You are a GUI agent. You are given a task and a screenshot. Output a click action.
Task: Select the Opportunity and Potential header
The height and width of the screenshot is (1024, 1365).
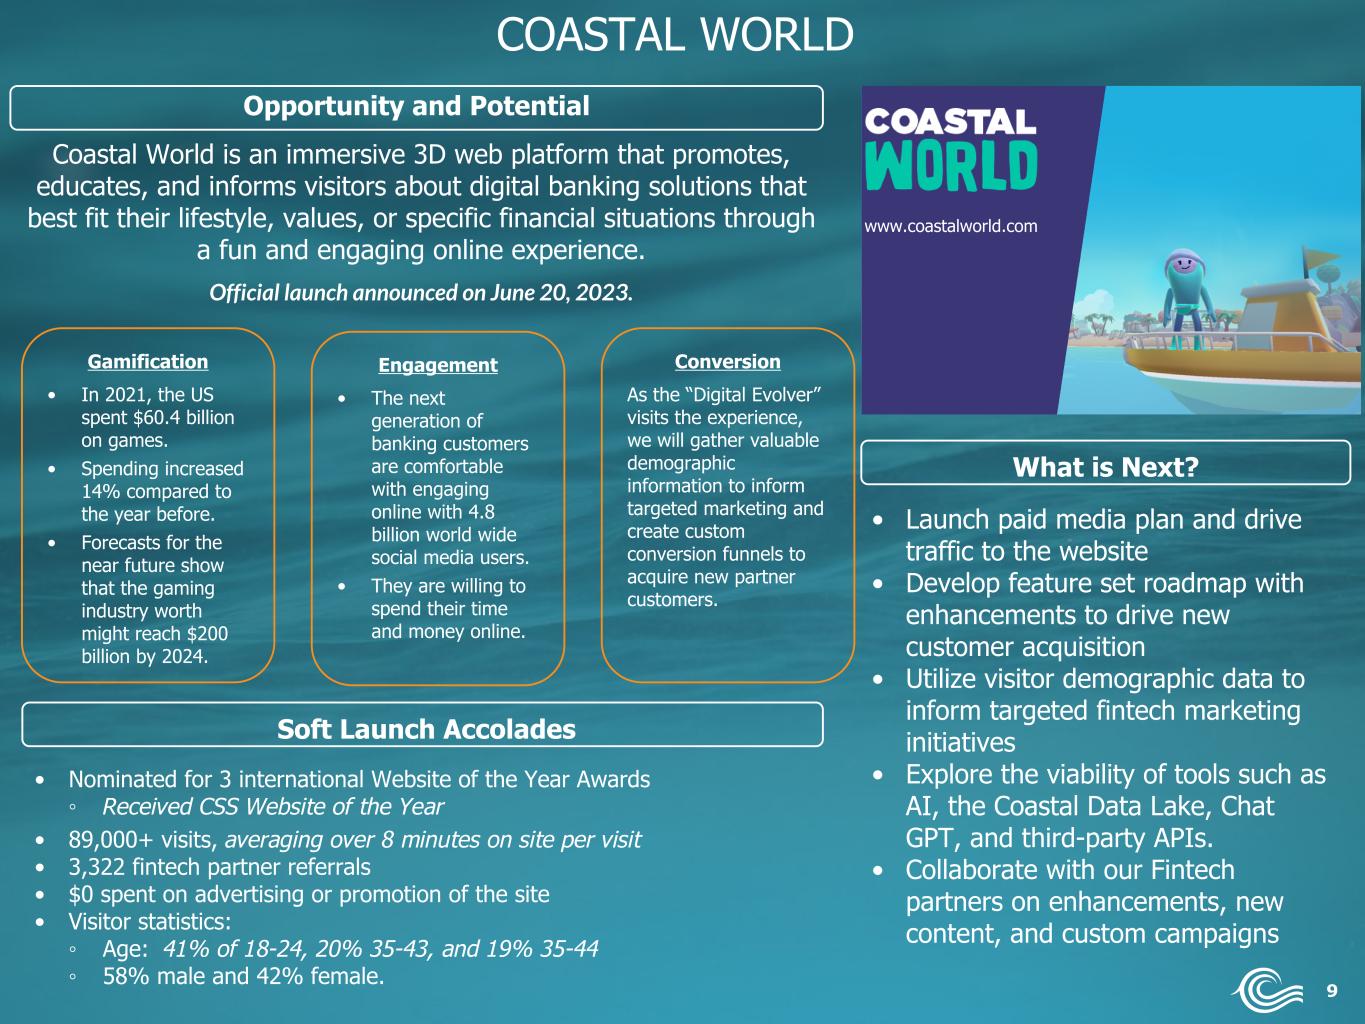(x=417, y=107)
